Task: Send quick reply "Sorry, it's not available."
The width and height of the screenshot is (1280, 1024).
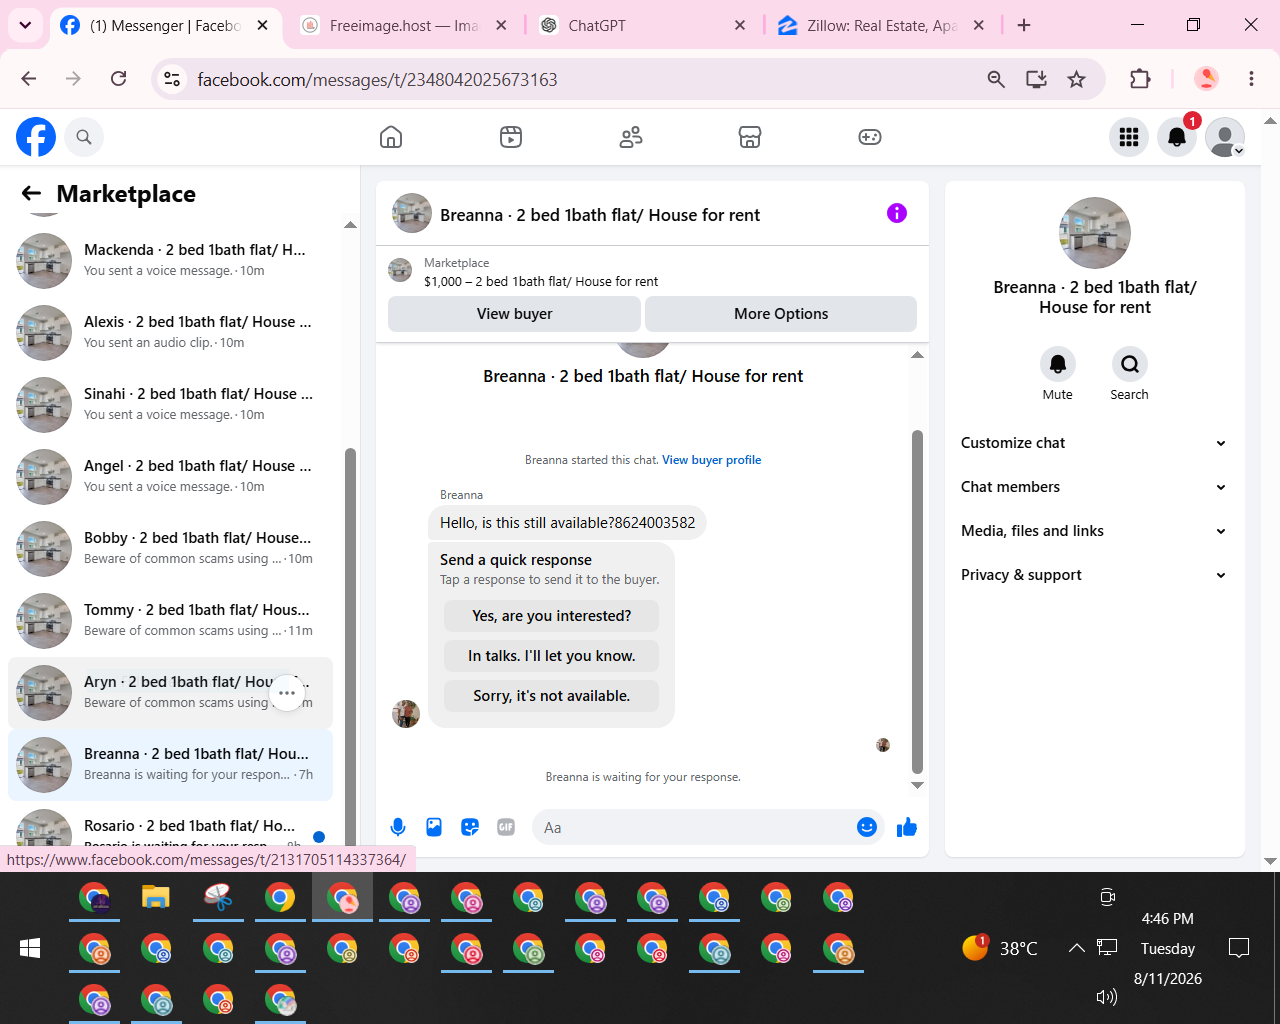Action: (x=552, y=696)
